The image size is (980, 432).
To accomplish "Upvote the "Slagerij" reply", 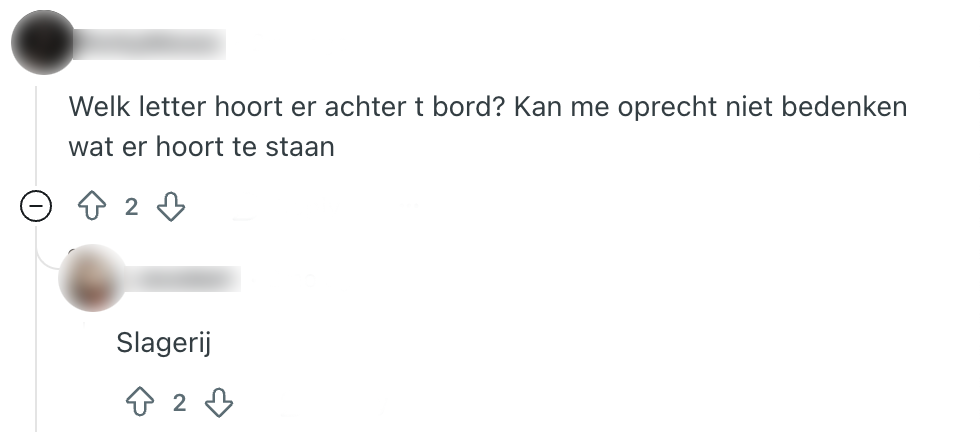I will 140,403.
